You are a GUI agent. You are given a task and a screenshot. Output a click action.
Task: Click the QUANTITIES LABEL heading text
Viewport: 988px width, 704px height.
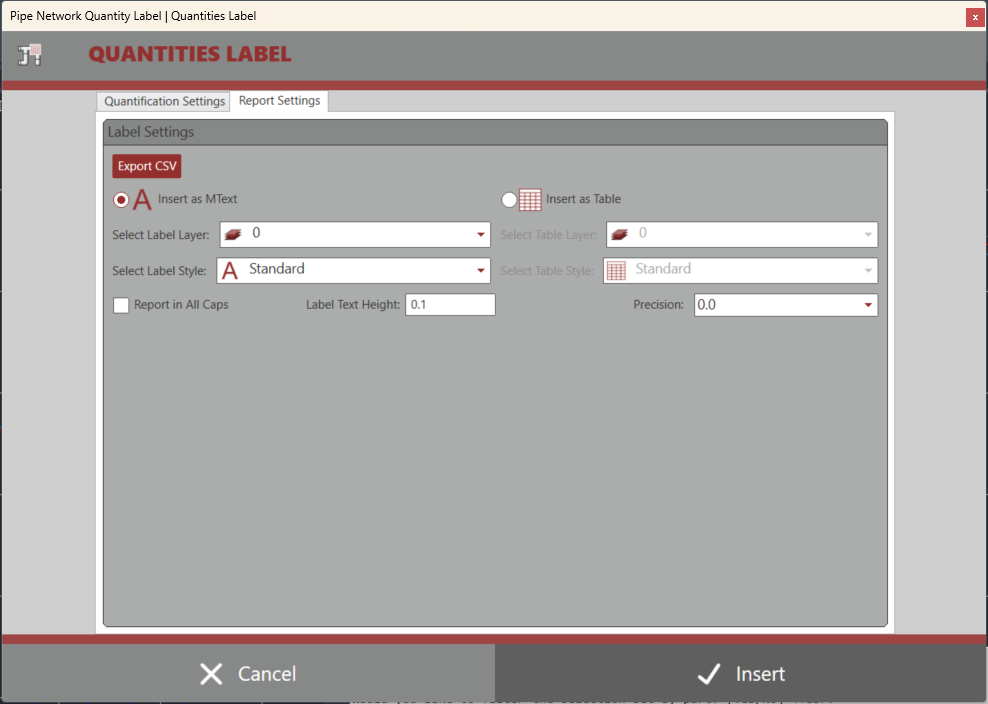point(190,54)
